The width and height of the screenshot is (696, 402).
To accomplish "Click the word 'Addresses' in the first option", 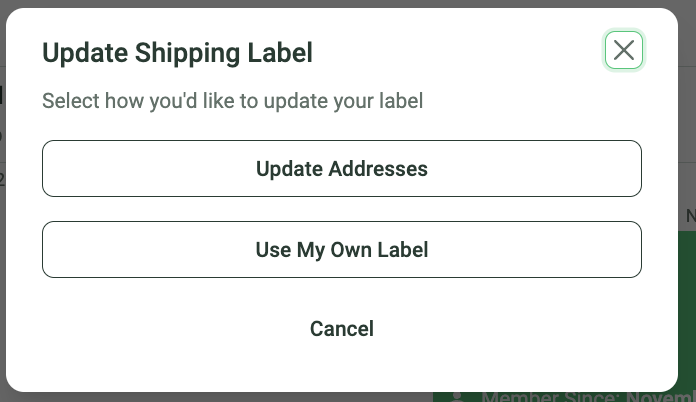I will coord(378,169).
